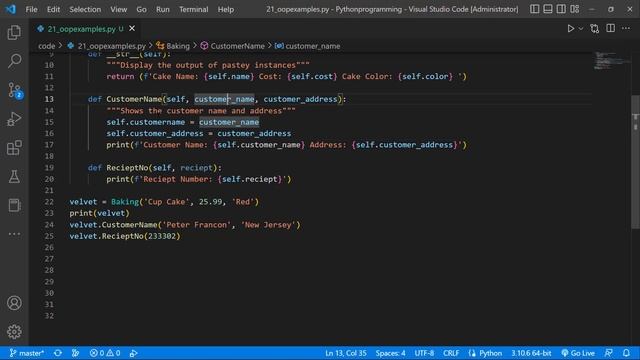This screenshot has height=360, width=640.
Task: Open the File menu
Action: click(31, 9)
